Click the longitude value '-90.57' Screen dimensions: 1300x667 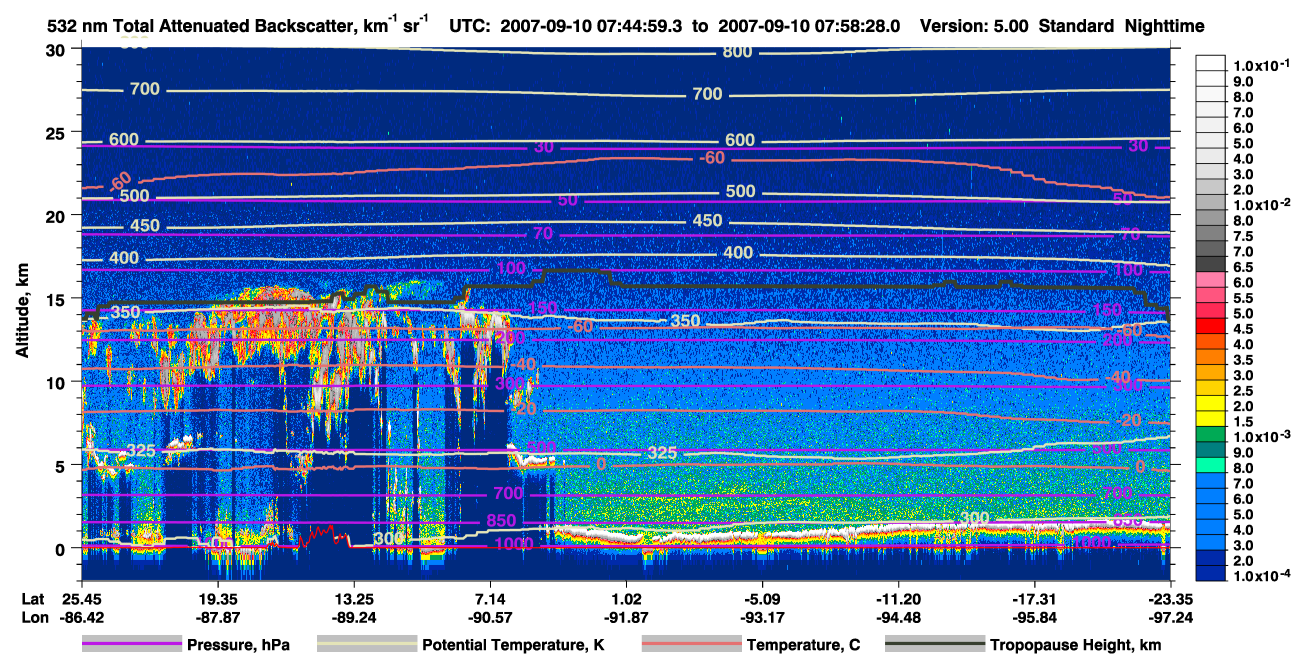click(490, 618)
